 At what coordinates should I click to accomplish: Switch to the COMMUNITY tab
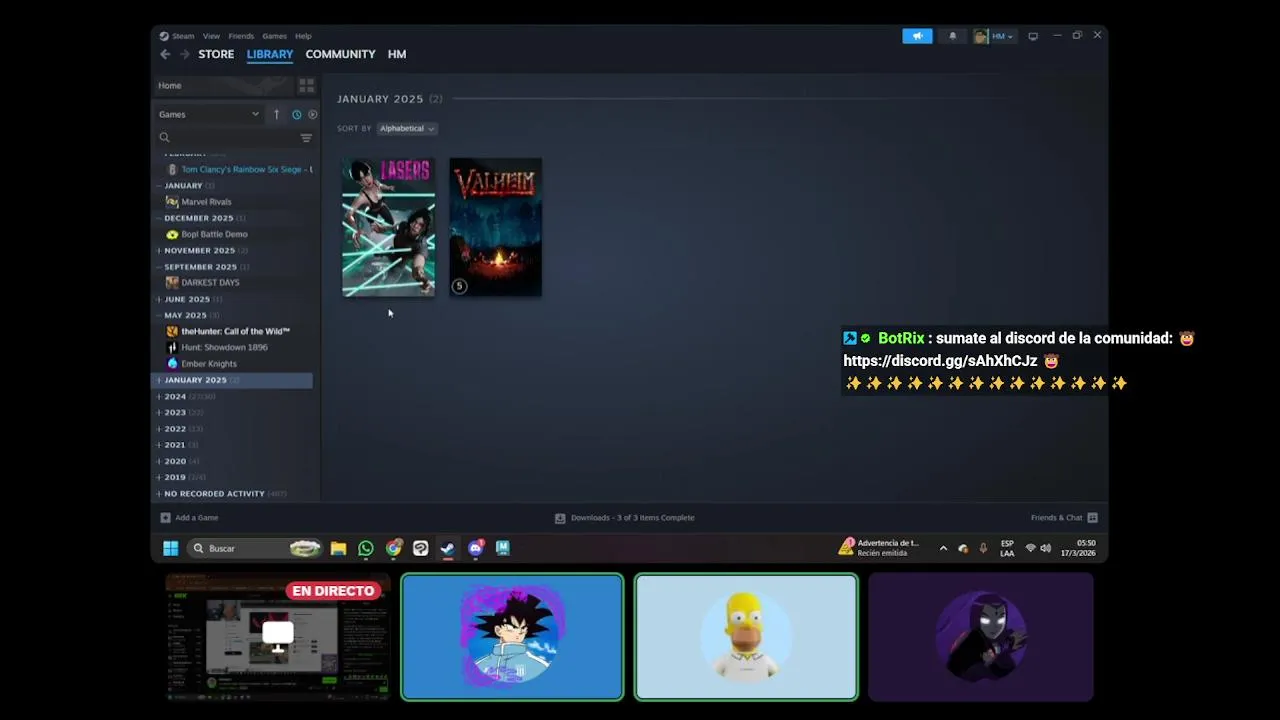click(340, 54)
